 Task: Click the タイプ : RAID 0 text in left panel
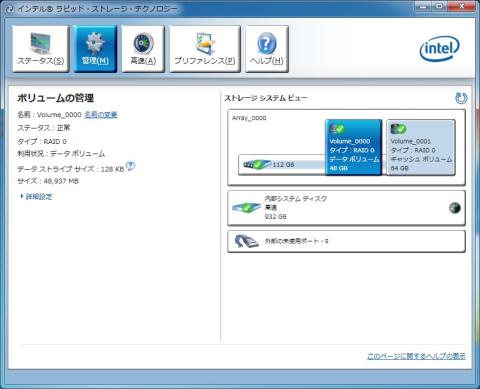(42, 141)
